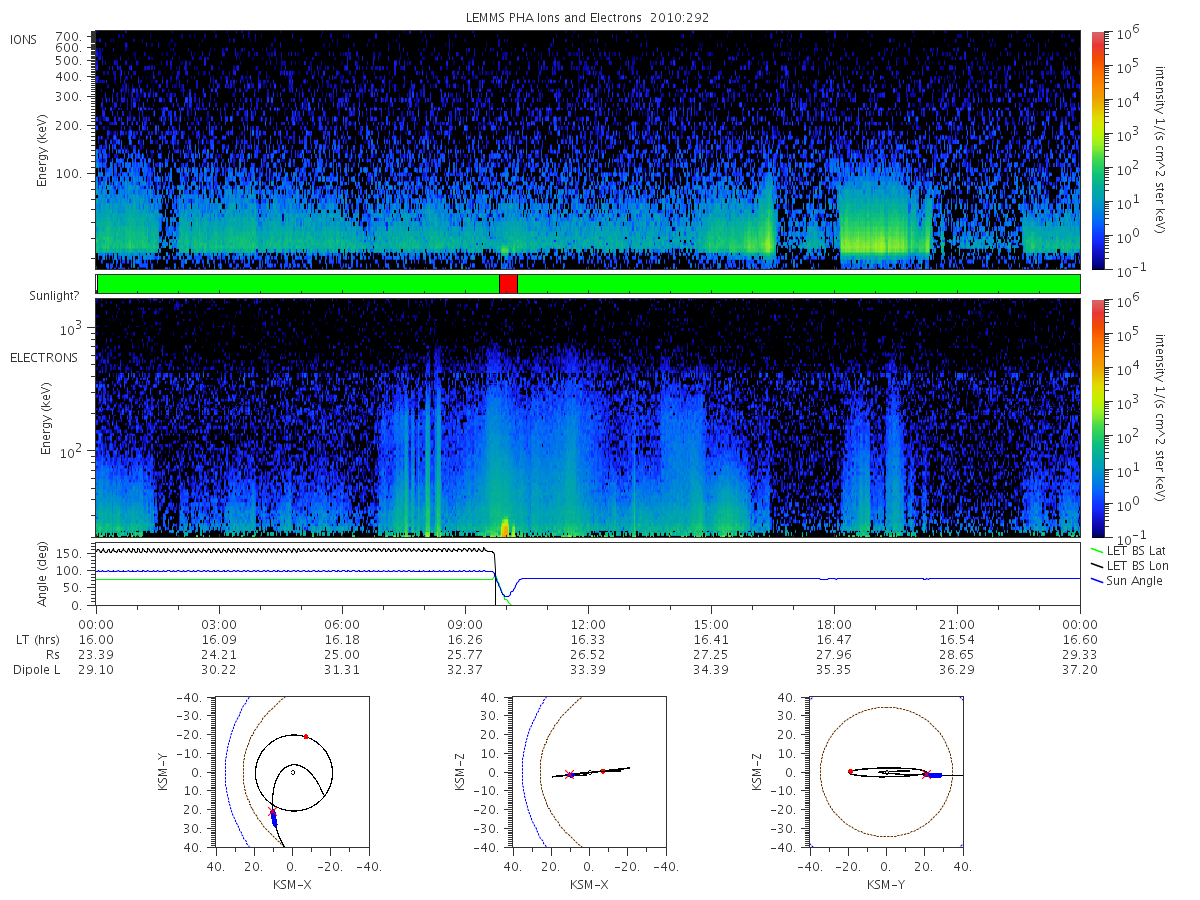Click the electrons intensity color scale bar
The image size is (1200, 900).
pos(1097,417)
